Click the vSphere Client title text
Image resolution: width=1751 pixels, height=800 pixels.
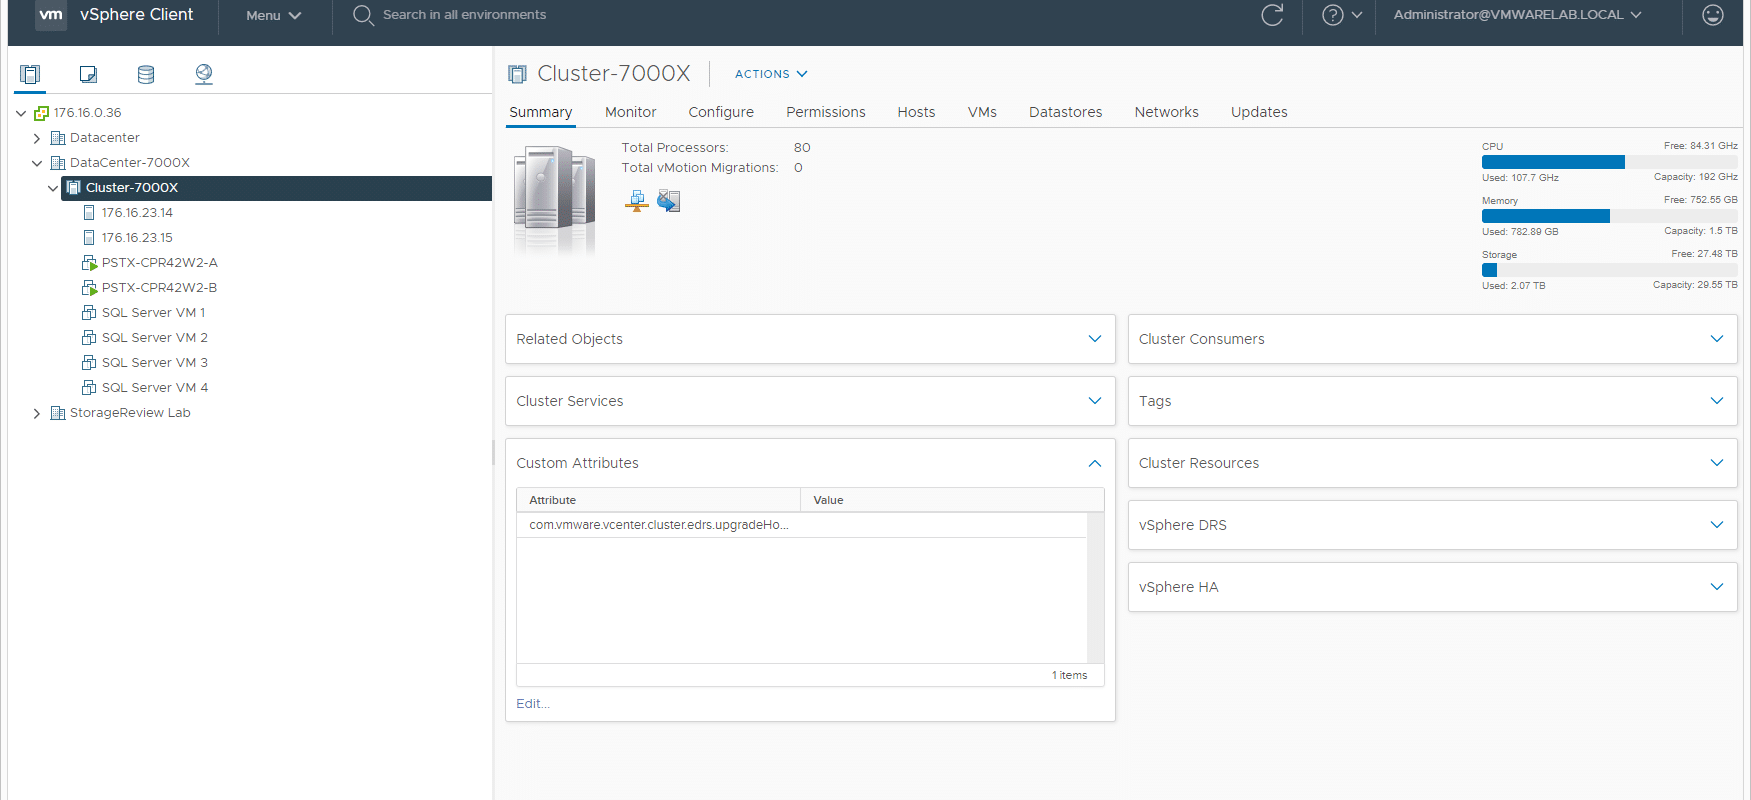pos(137,15)
